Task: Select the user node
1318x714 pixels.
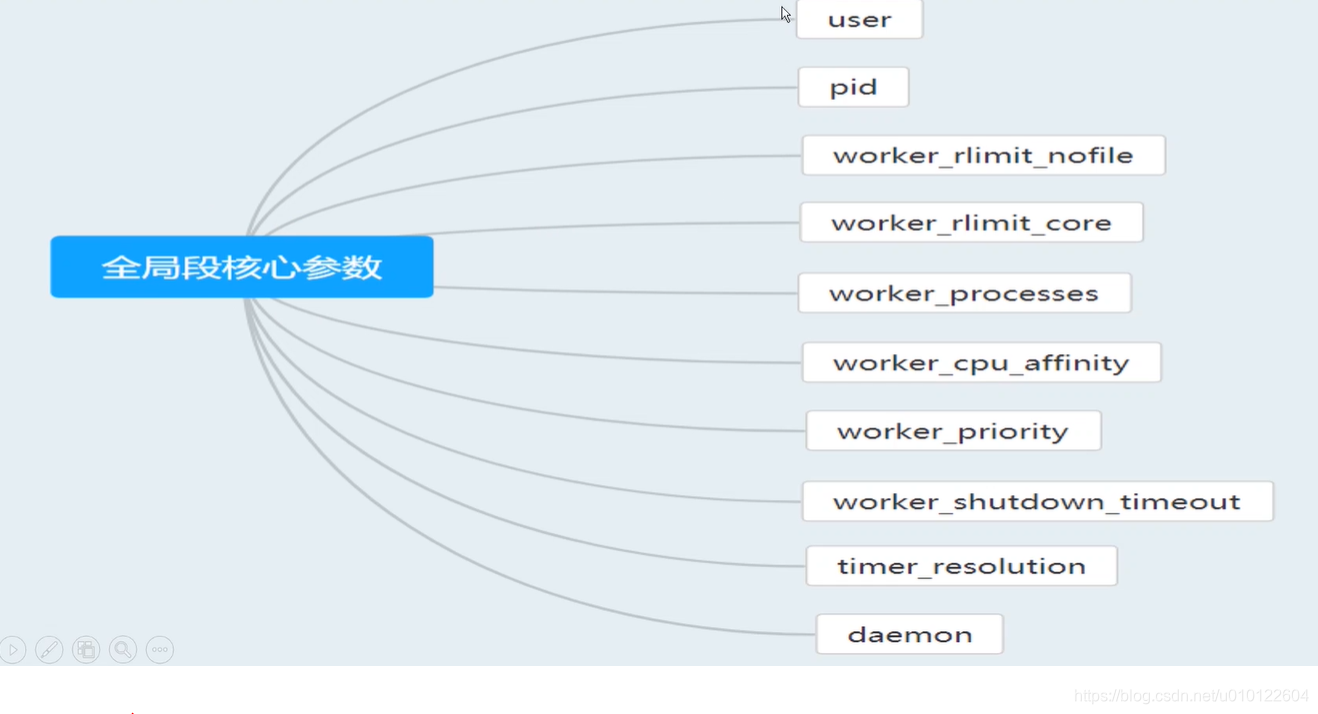Action: pos(859,19)
